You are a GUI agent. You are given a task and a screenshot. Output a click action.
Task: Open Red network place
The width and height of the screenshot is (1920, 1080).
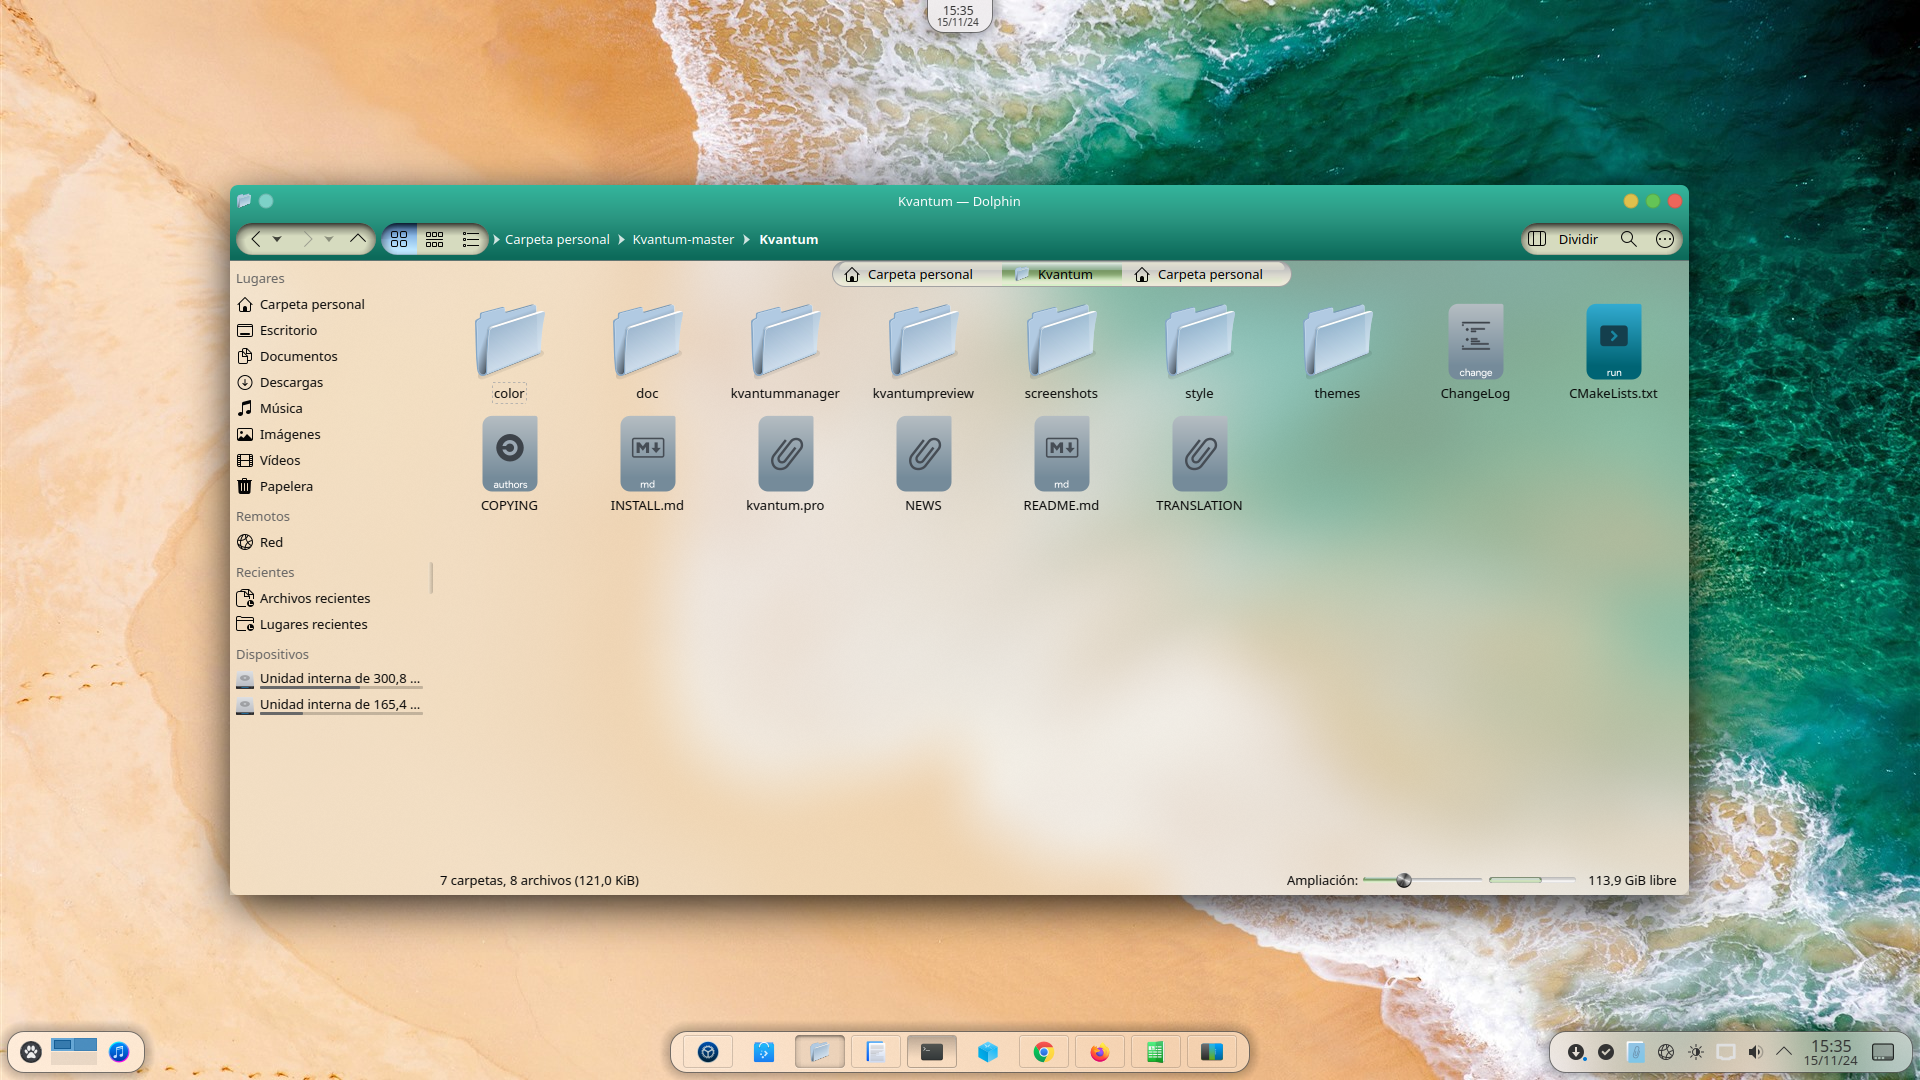(330, 542)
